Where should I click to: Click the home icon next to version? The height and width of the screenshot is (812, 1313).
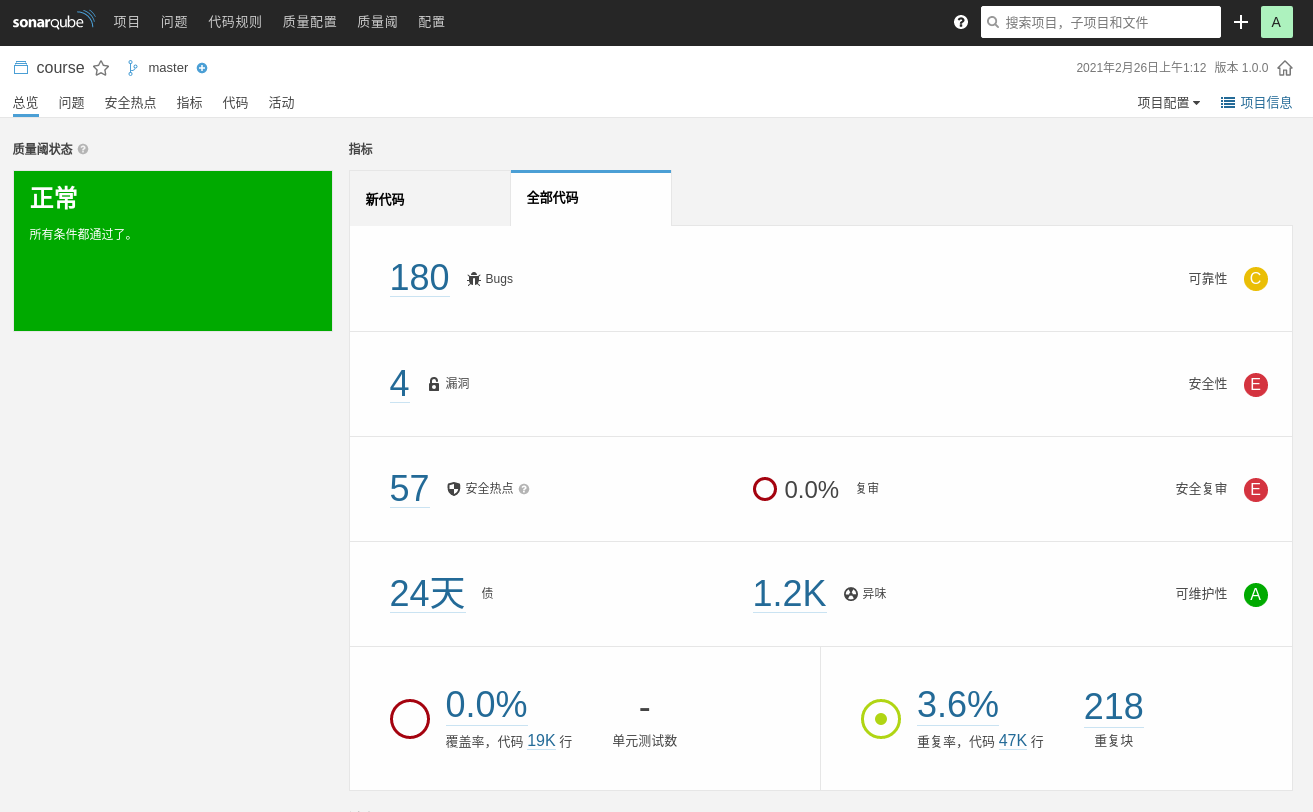pyautogui.click(x=1285, y=68)
